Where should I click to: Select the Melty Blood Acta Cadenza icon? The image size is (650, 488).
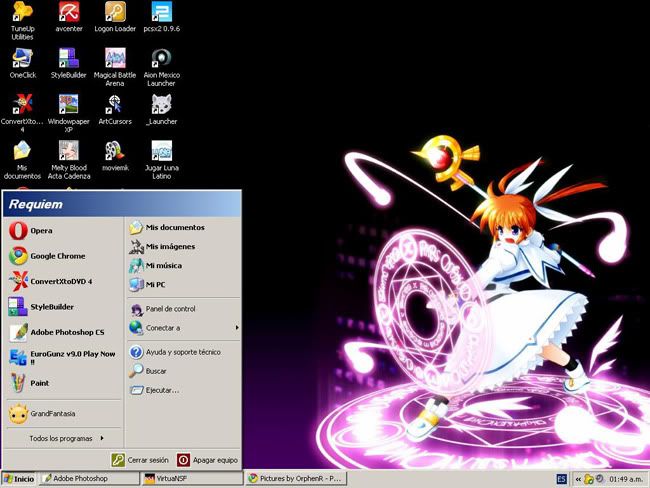[x=69, y=160]
